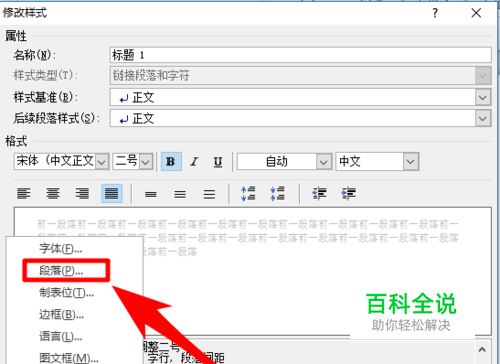Choose 字体(F)... menu entry
Screen dimensions: 500x364
click(61, 248)
